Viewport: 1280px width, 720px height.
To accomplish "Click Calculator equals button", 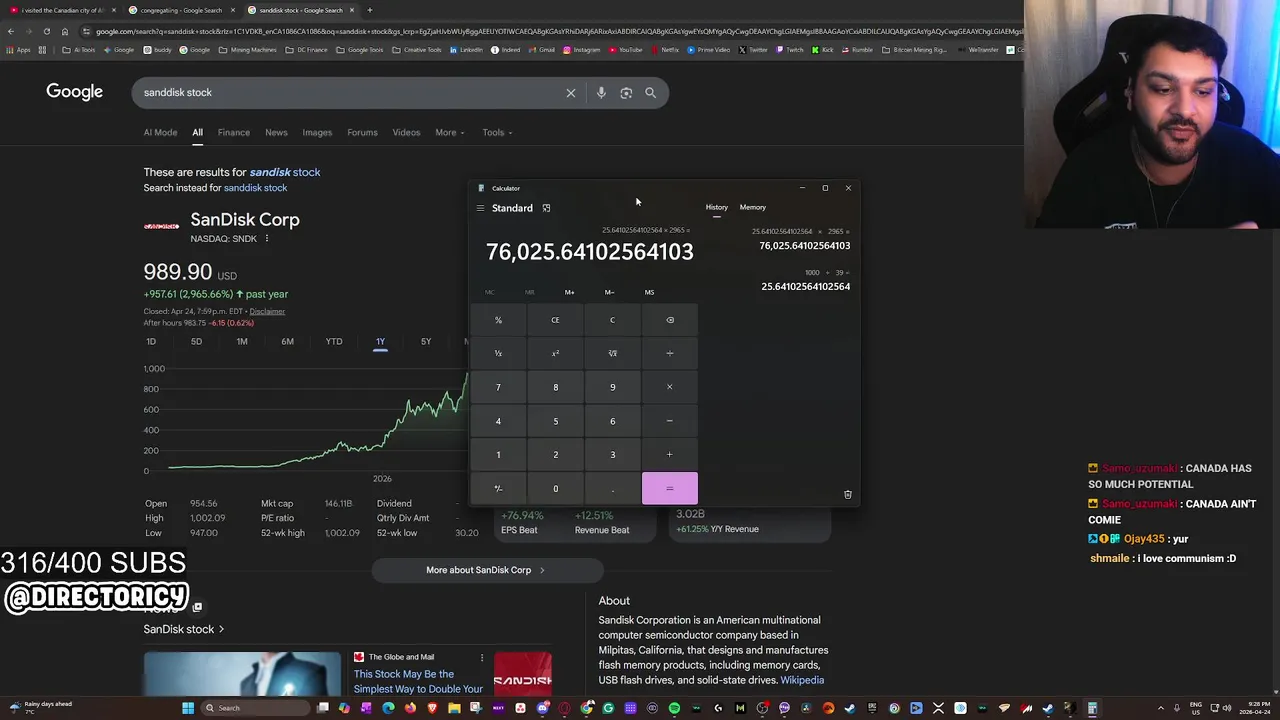I will [670, 489].
